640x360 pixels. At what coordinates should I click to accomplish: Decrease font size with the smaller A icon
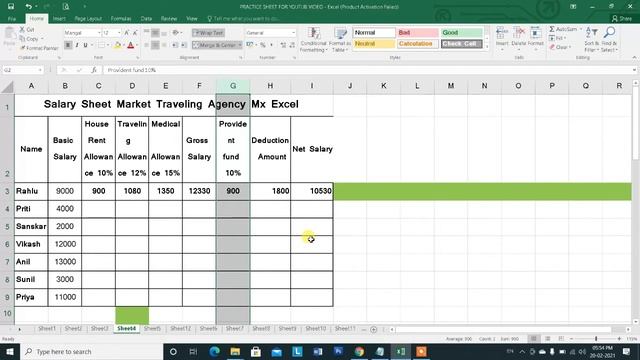pos(135,33)
